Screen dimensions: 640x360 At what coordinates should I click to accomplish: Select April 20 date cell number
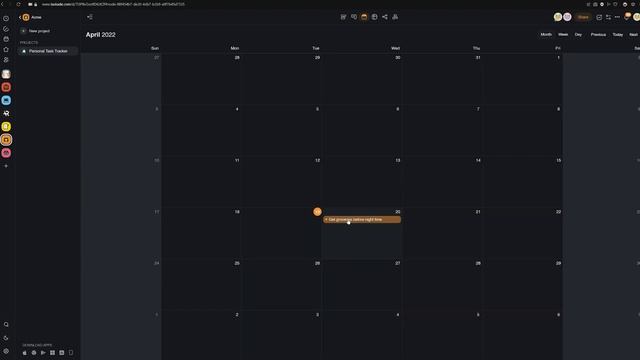[398, 212]
